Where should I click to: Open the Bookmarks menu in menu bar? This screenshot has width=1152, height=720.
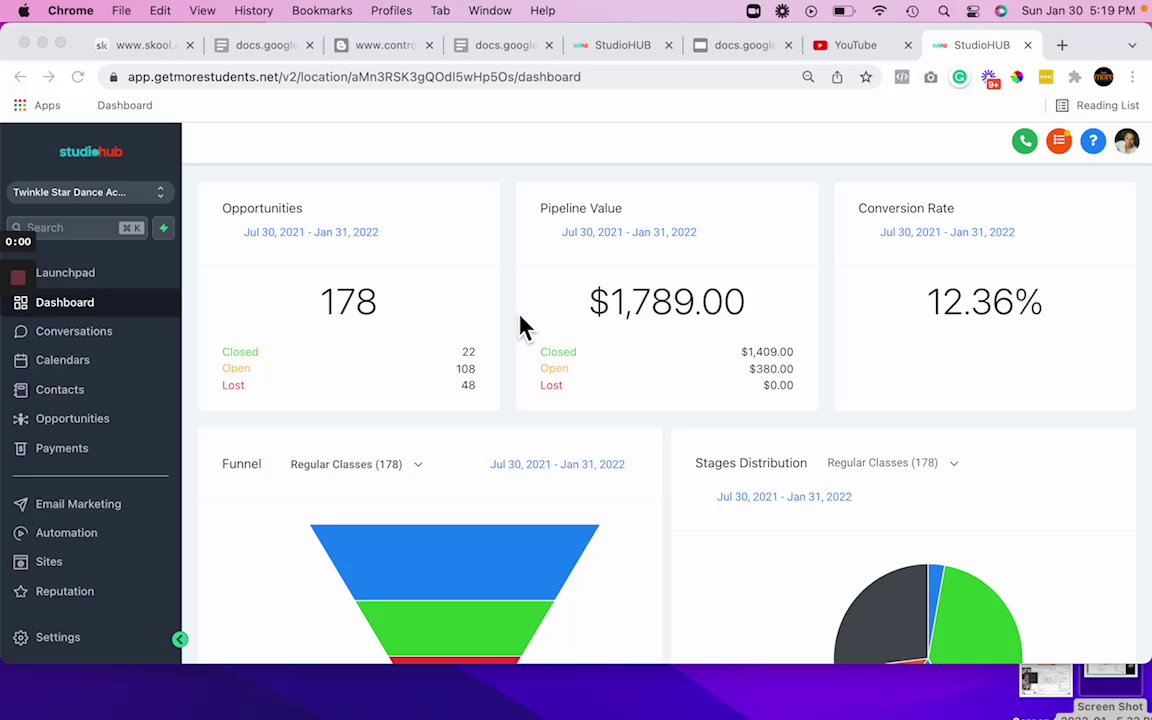[322, 11]
